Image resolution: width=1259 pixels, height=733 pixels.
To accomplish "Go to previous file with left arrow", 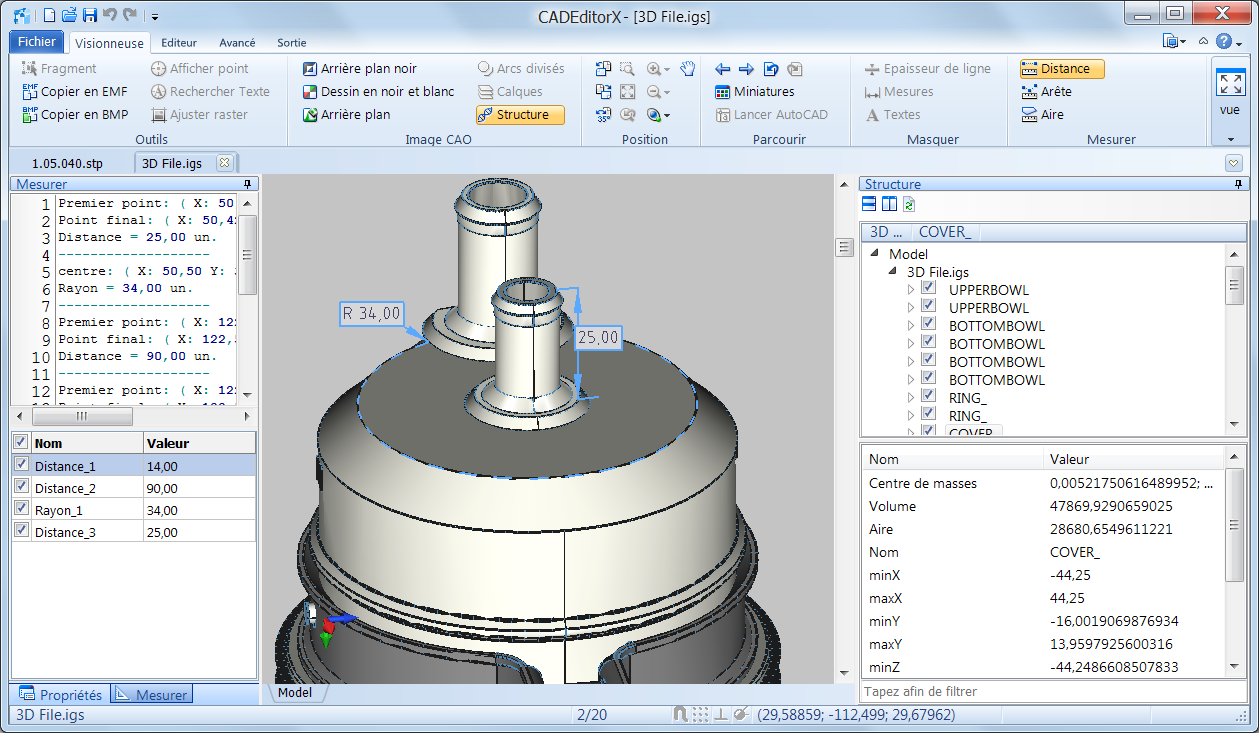I will click(723, 69).
